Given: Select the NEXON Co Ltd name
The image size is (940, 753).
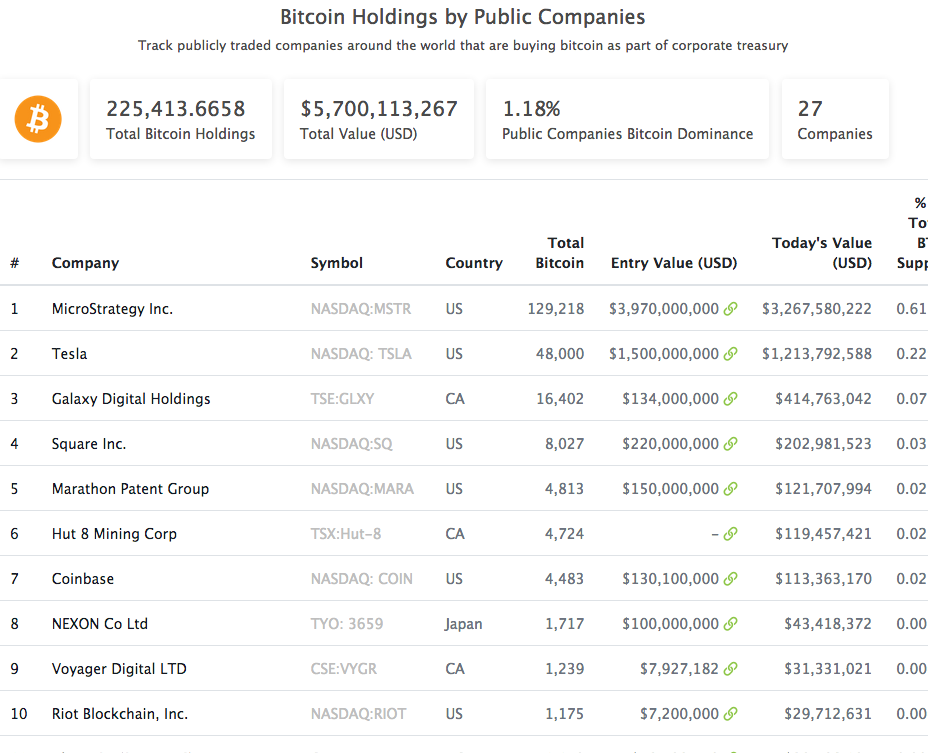Looking at the screenshot, I should click(100, 624).
